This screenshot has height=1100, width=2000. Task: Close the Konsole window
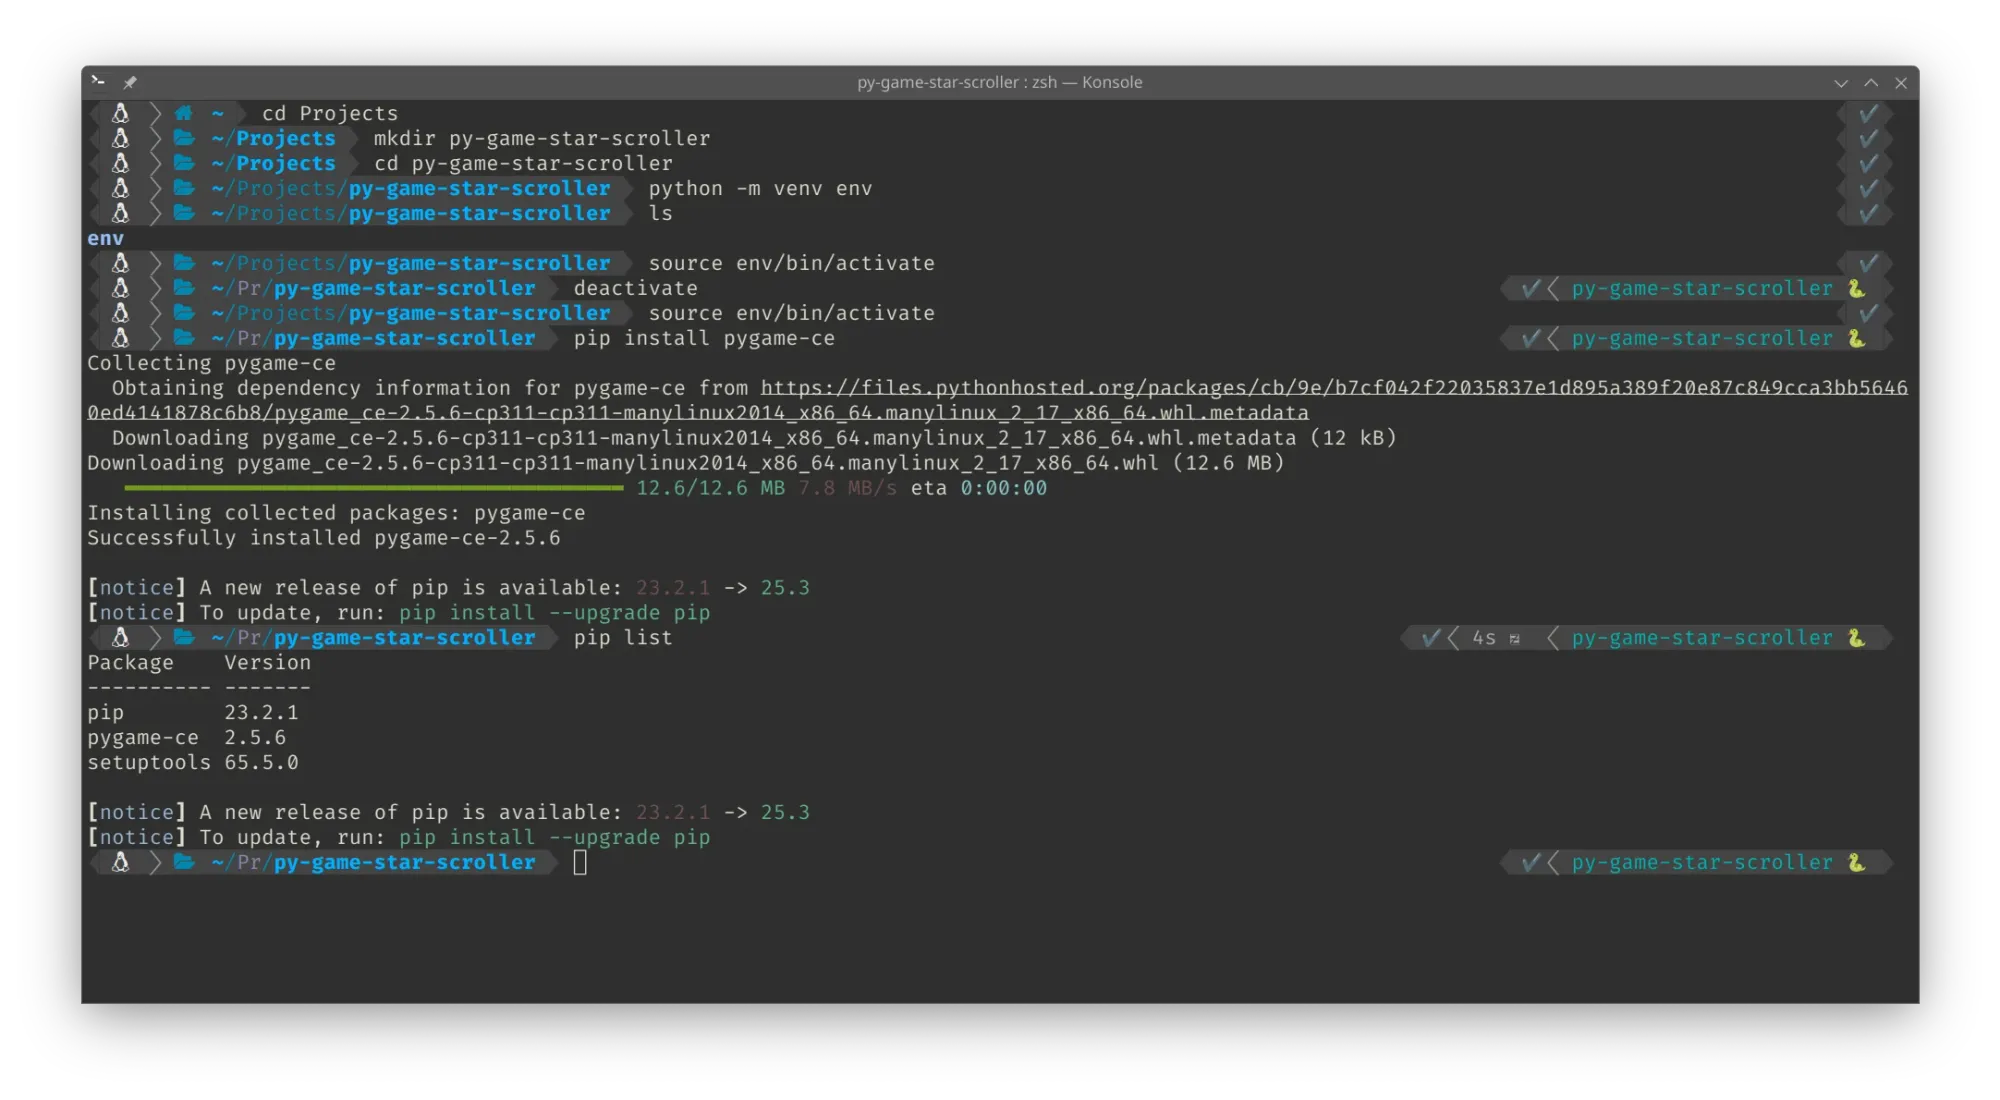pyautogui.click(x=1901, y=83)
